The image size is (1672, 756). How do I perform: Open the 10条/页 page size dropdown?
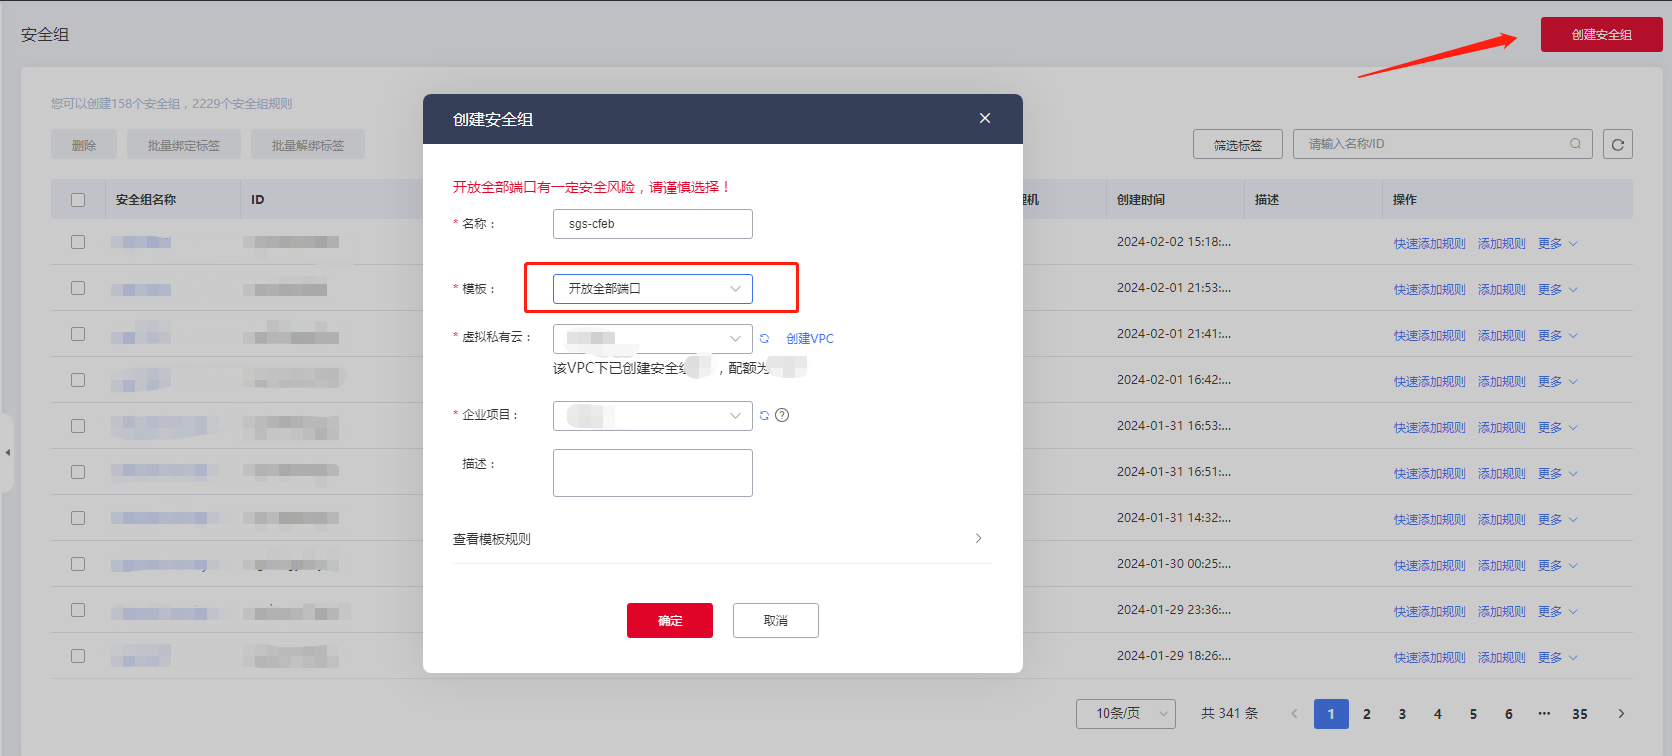(x=1126, y=714)
